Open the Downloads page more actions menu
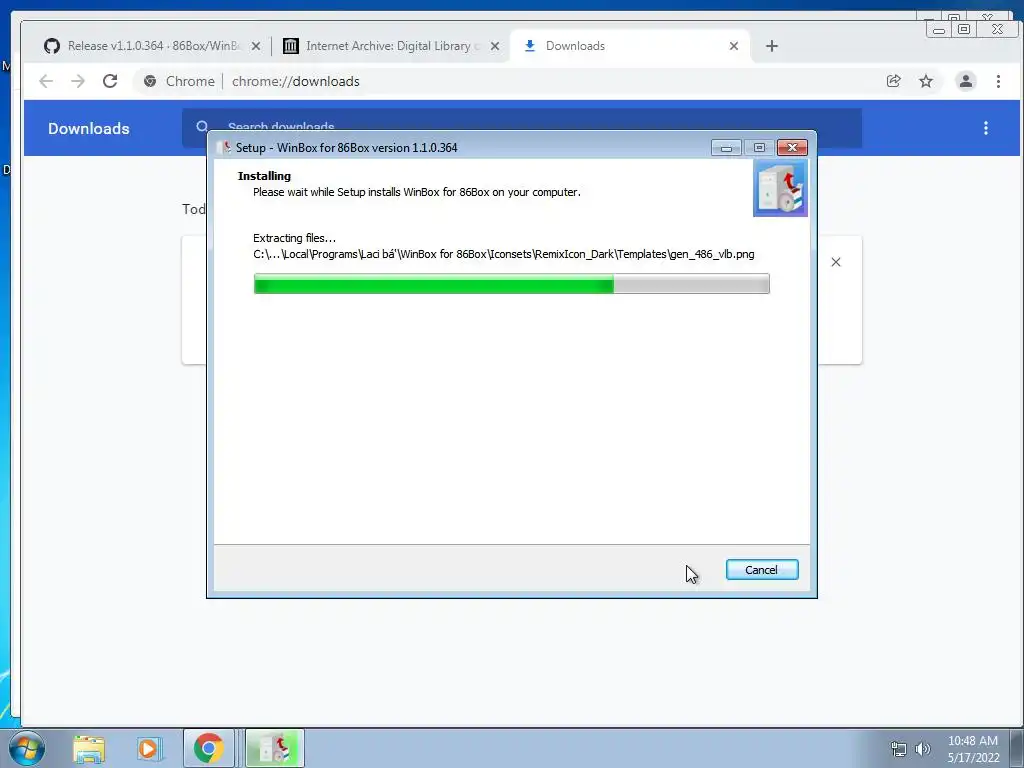 pyautogui.click(x=986, y=128)
